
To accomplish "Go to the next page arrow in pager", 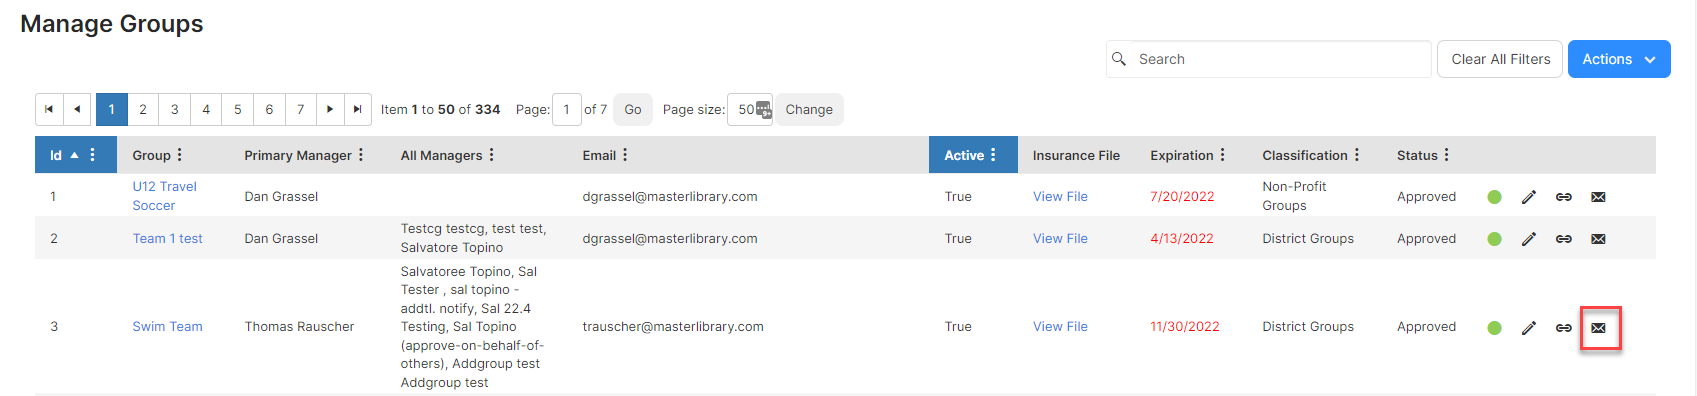I will (x=329, y=109).
